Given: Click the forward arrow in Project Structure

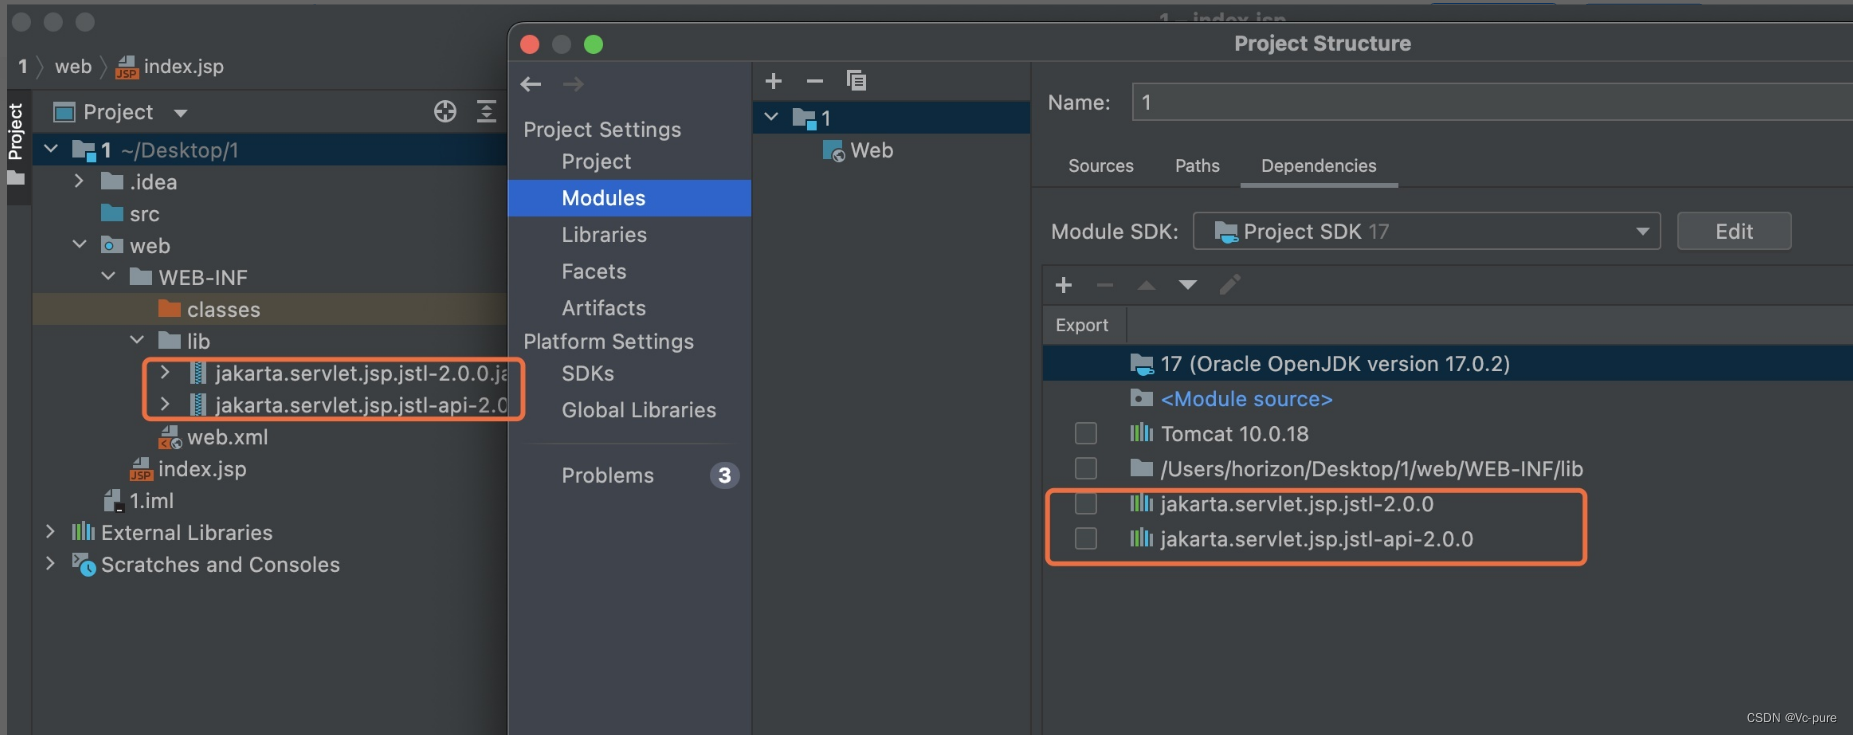Looking at the screenshot, I should click(x=573, y=84).
